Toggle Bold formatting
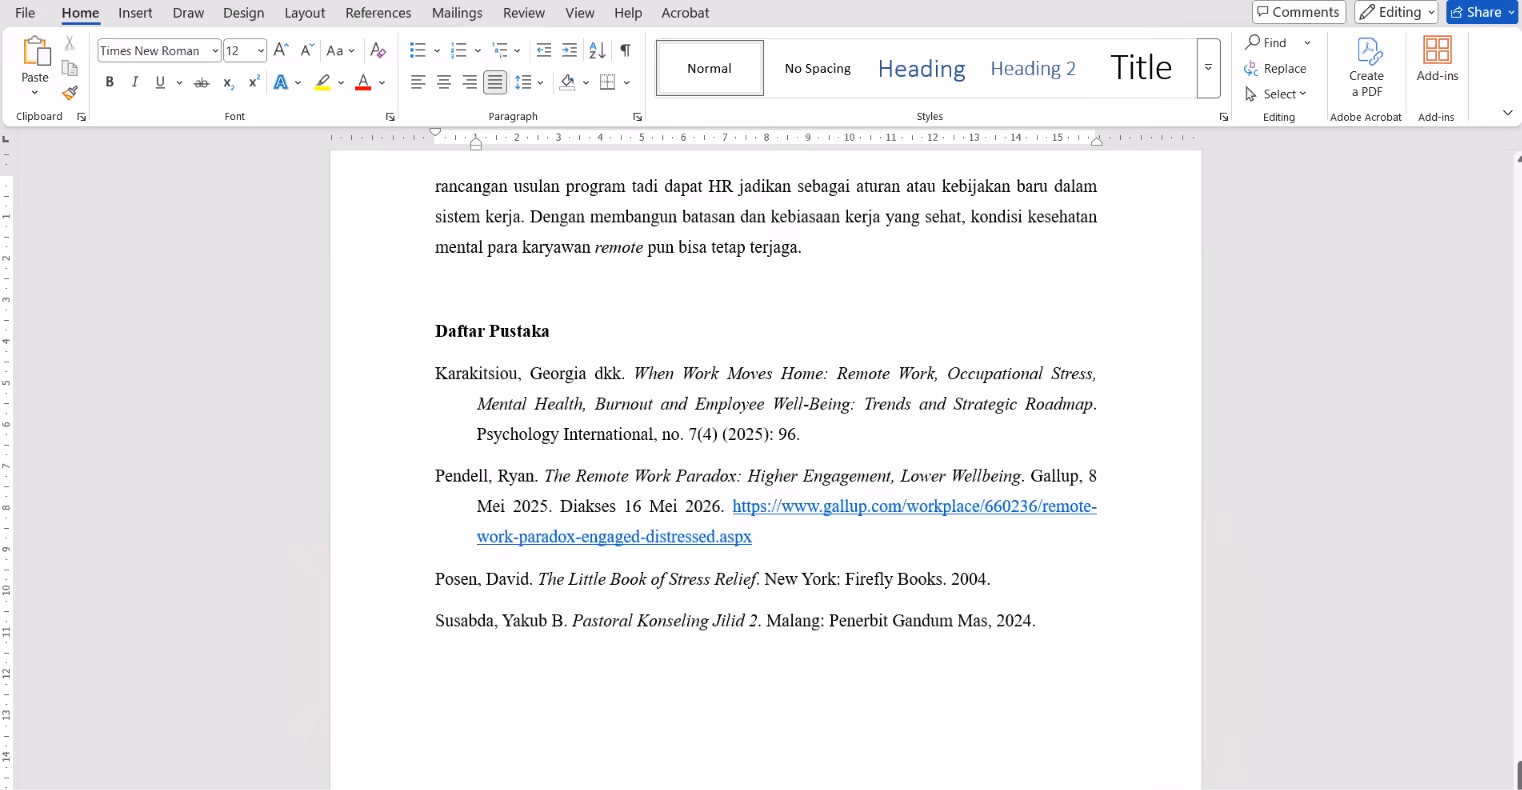Image resolution: width=1522 pixels, height=790 pixels. coord(109,82)
